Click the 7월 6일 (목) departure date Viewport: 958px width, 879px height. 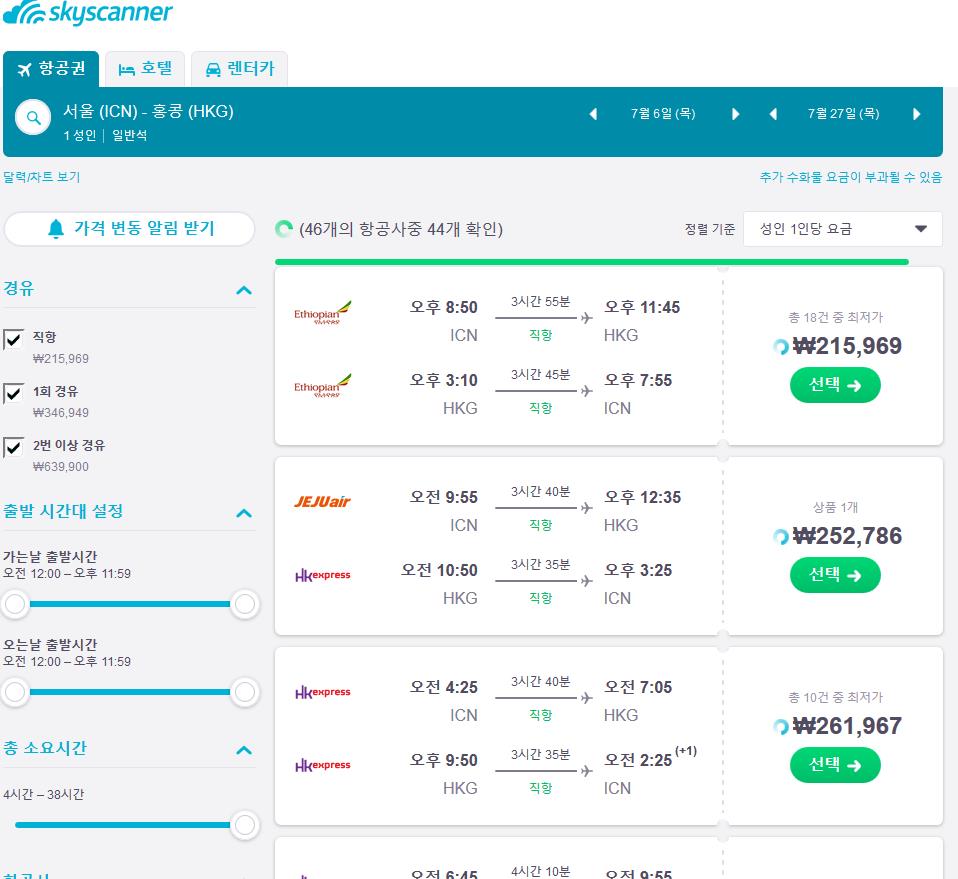663,114
